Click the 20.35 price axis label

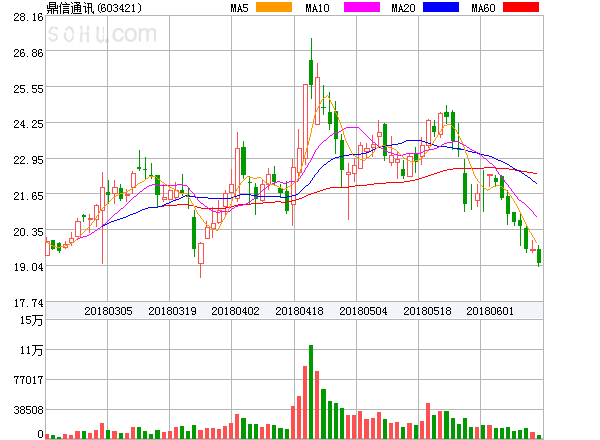click(28, 232)
